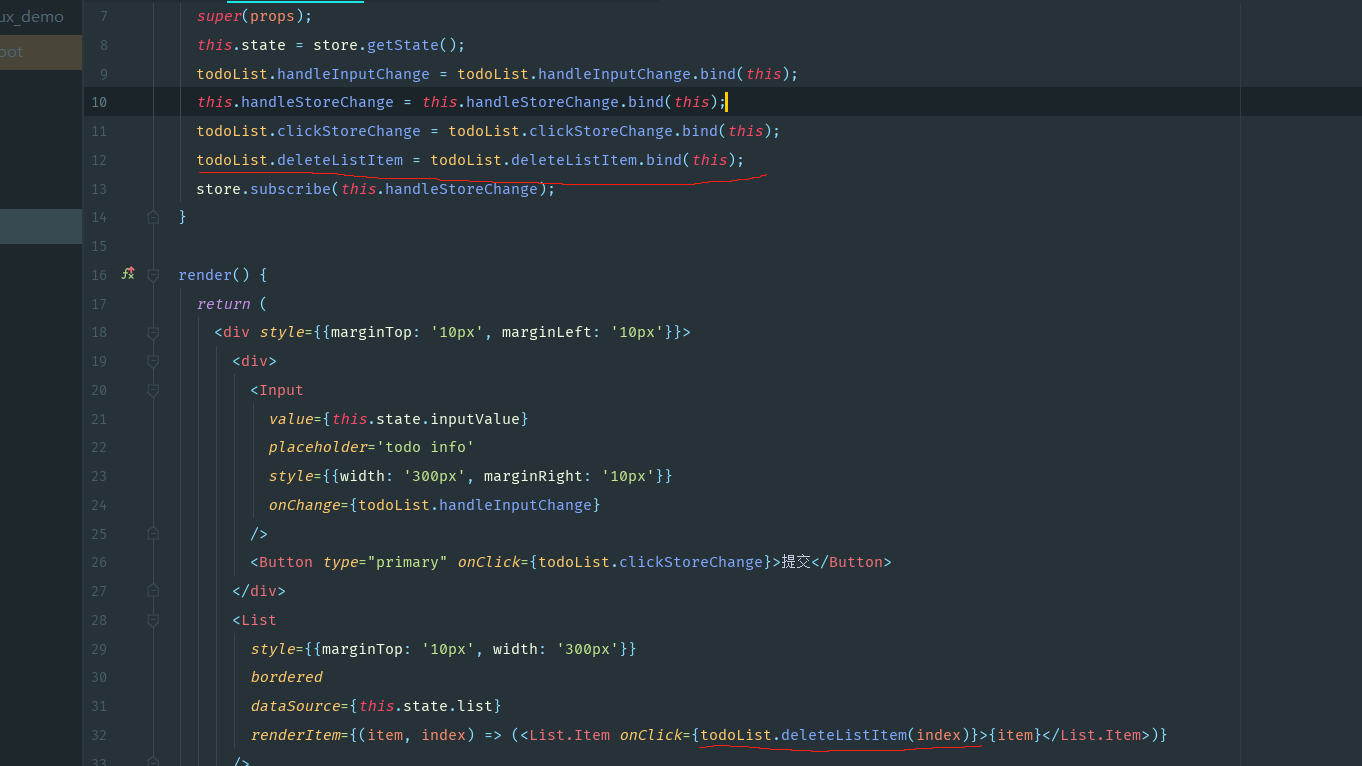Screen dimensions: 1362x766
Task: Click line number 20 in the gutter
Action: point(99,390)
